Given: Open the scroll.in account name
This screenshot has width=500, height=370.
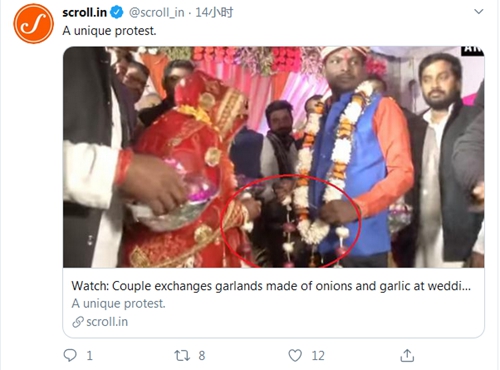Looking at the screenshot, I should click(85, 13).
